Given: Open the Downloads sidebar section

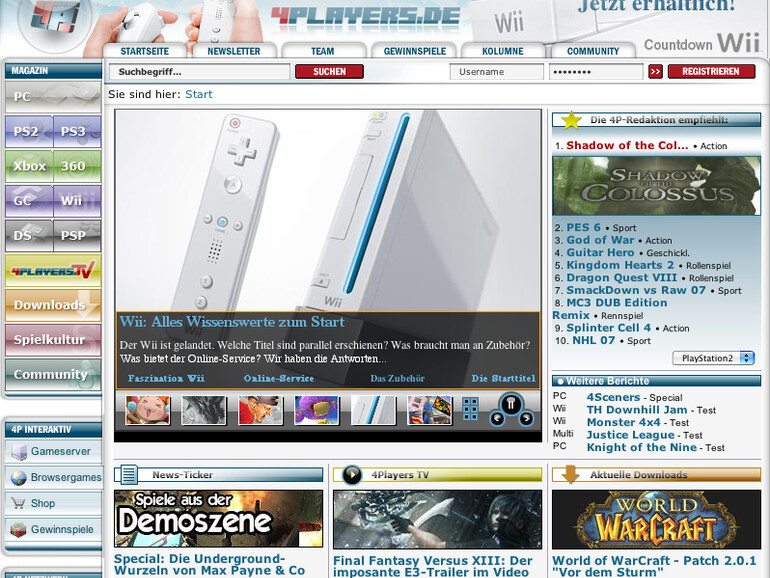Looking at the screenshot, I should point(53,305).
